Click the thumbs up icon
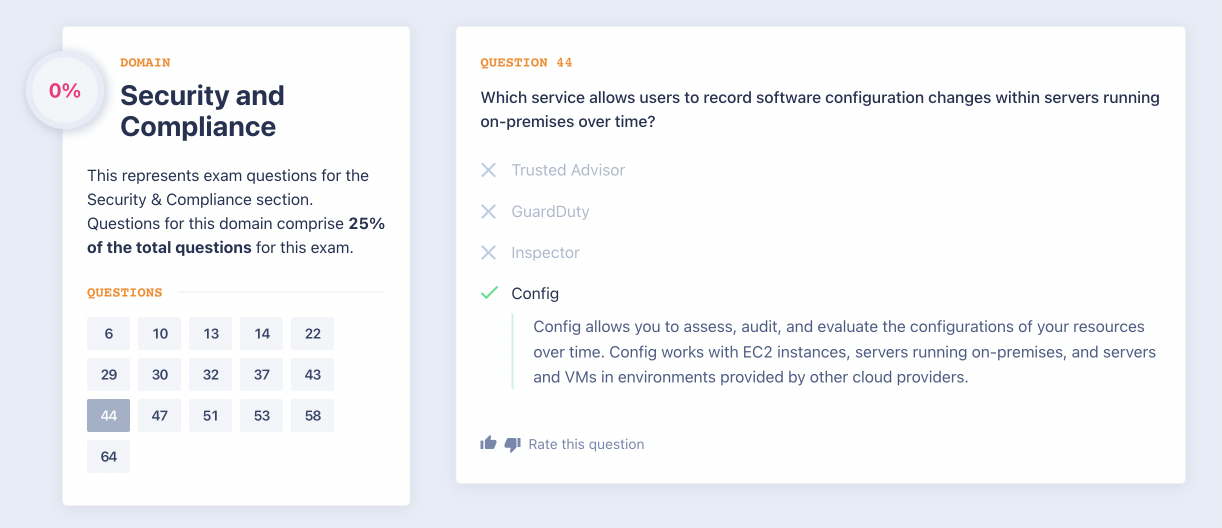 coord(488,443)
